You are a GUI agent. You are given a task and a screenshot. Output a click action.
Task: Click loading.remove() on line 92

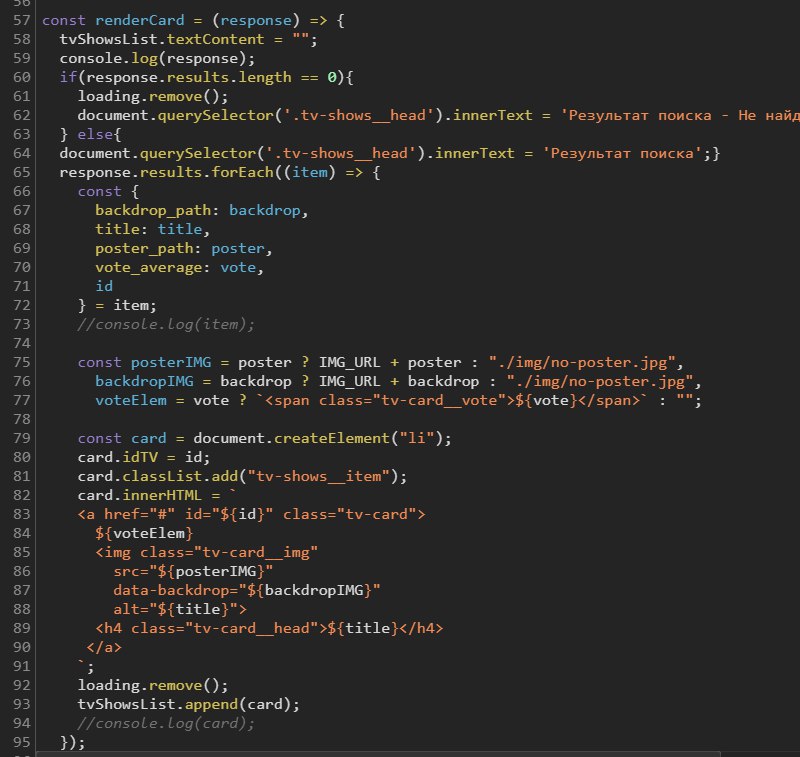tap(153, 686)
